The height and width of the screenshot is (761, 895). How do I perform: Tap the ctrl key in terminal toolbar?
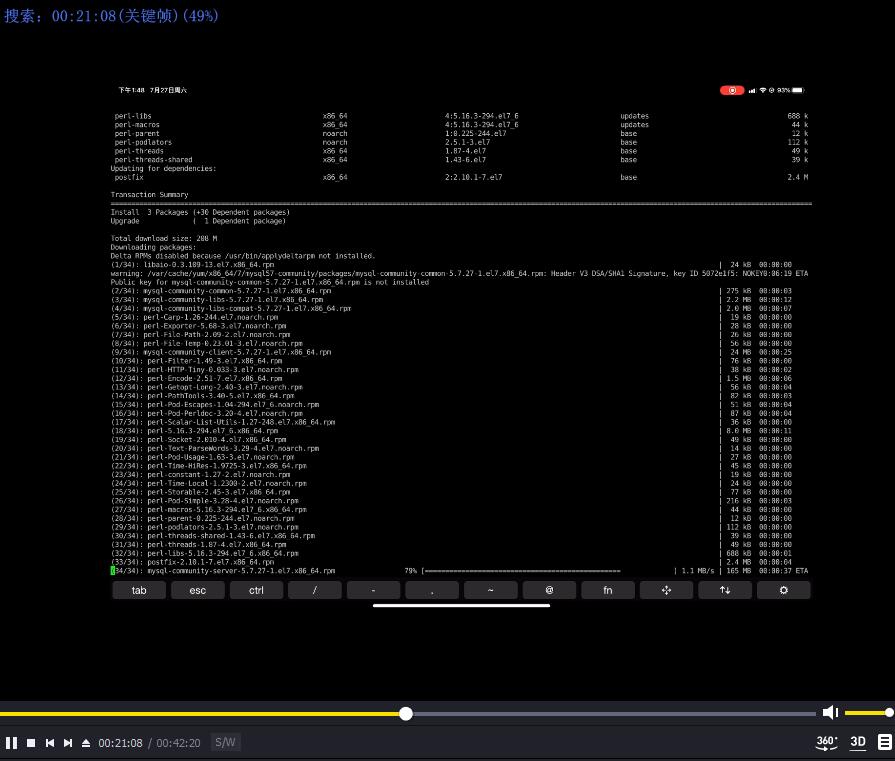pos(256,590)
